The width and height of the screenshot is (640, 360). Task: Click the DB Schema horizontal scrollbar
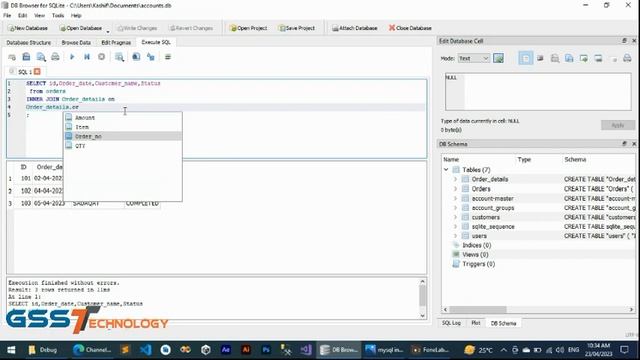click(x=538, y=309)
